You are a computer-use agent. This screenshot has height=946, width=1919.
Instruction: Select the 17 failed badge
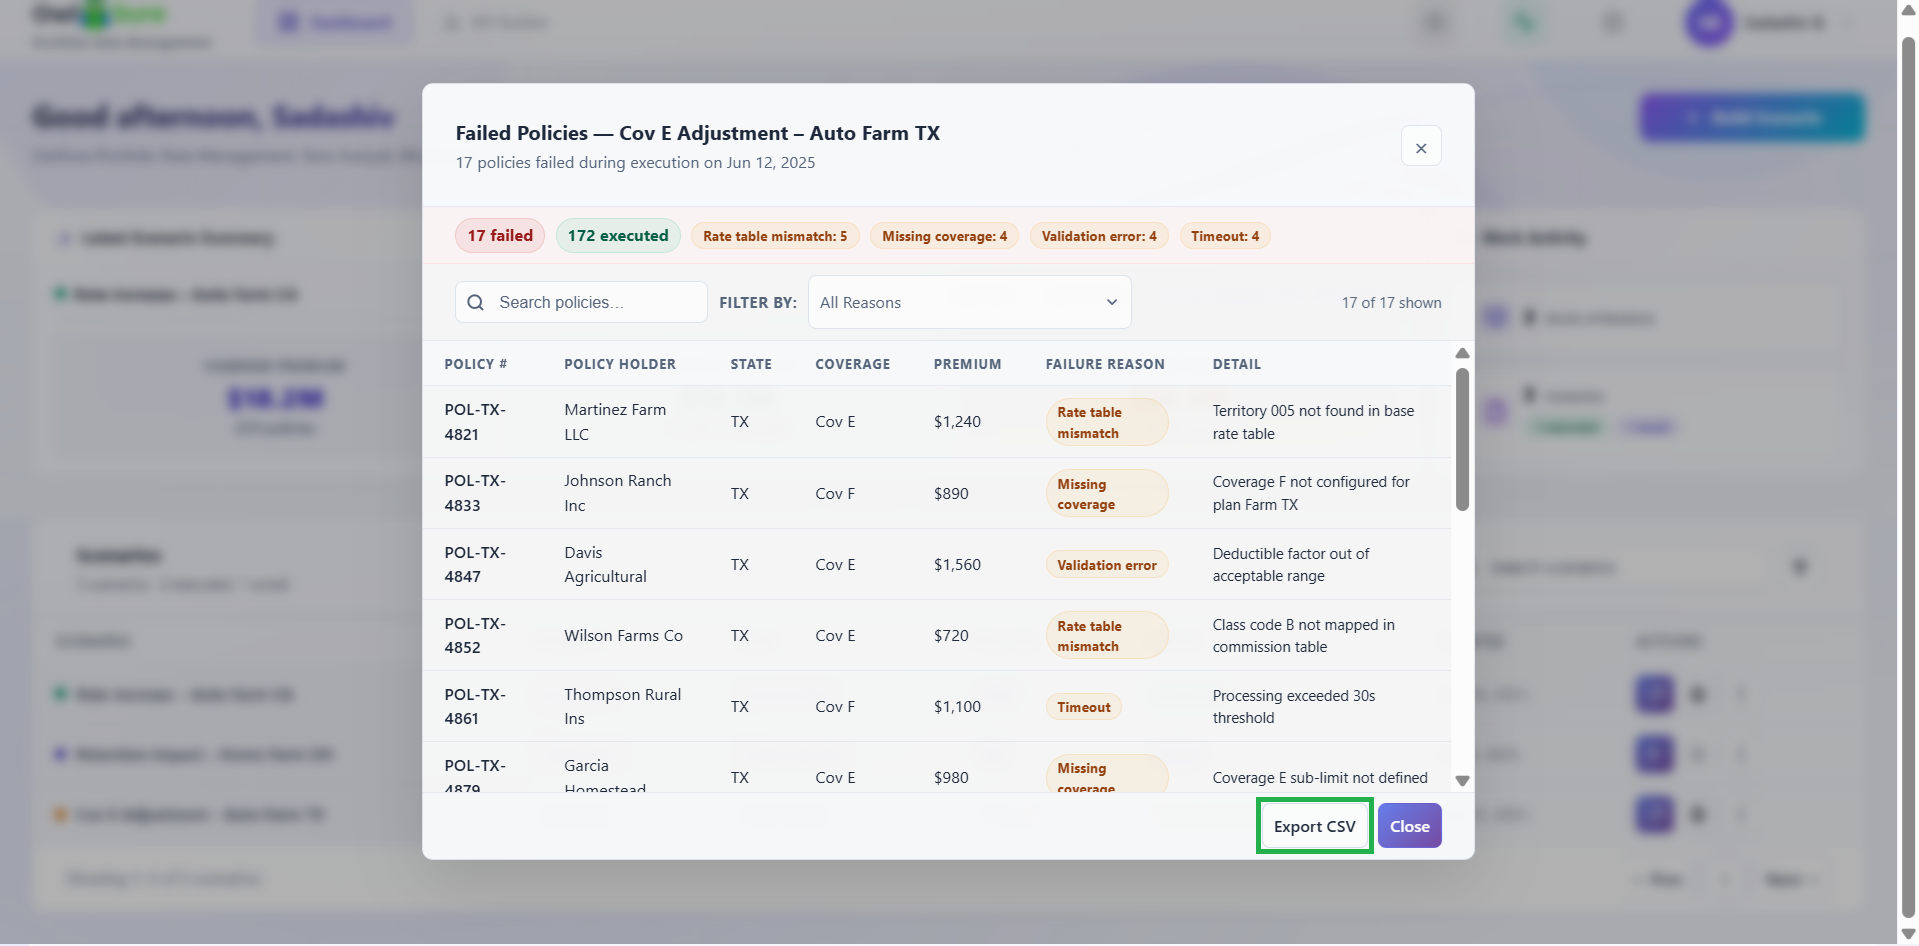500,236
